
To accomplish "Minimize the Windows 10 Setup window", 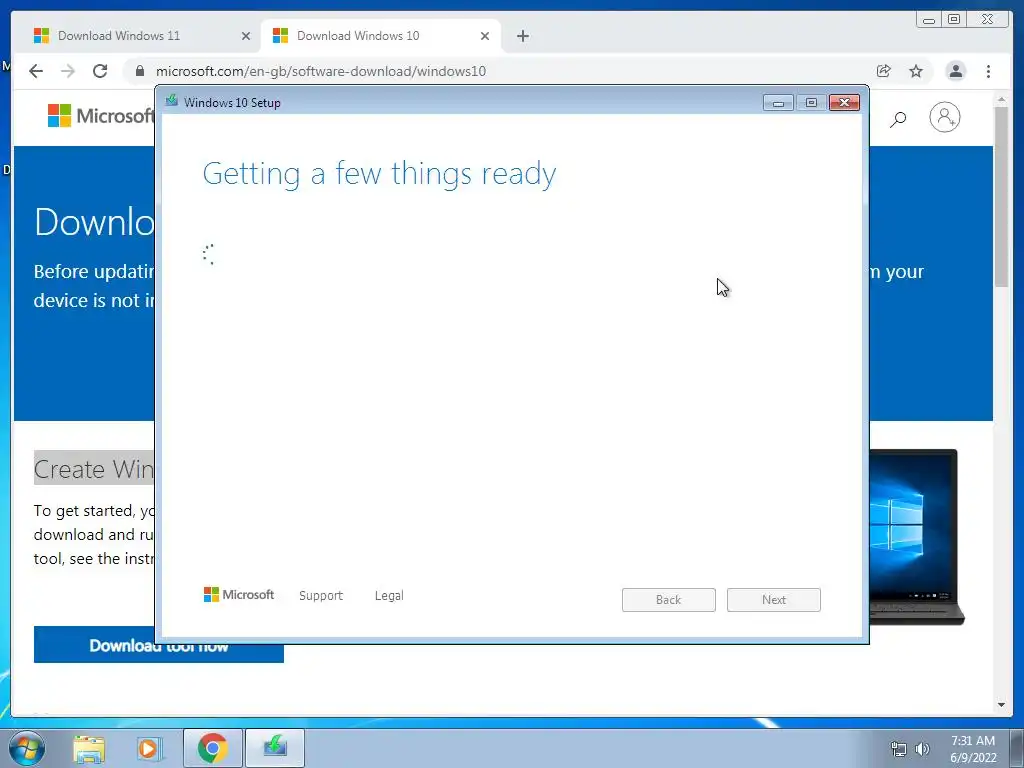I will pyautogui.click(x=778, y=103).
